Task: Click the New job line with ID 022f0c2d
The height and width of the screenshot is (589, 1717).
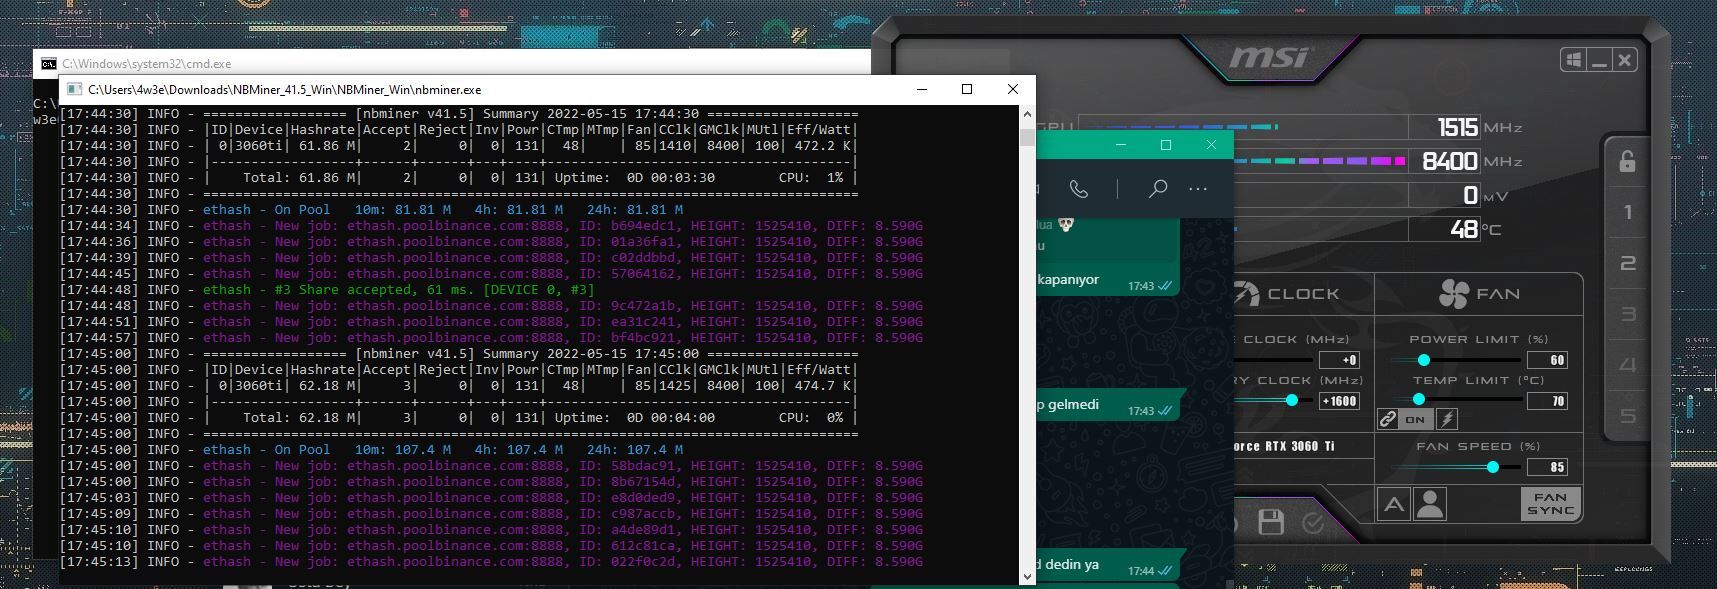Action: (x=563, y=562)
